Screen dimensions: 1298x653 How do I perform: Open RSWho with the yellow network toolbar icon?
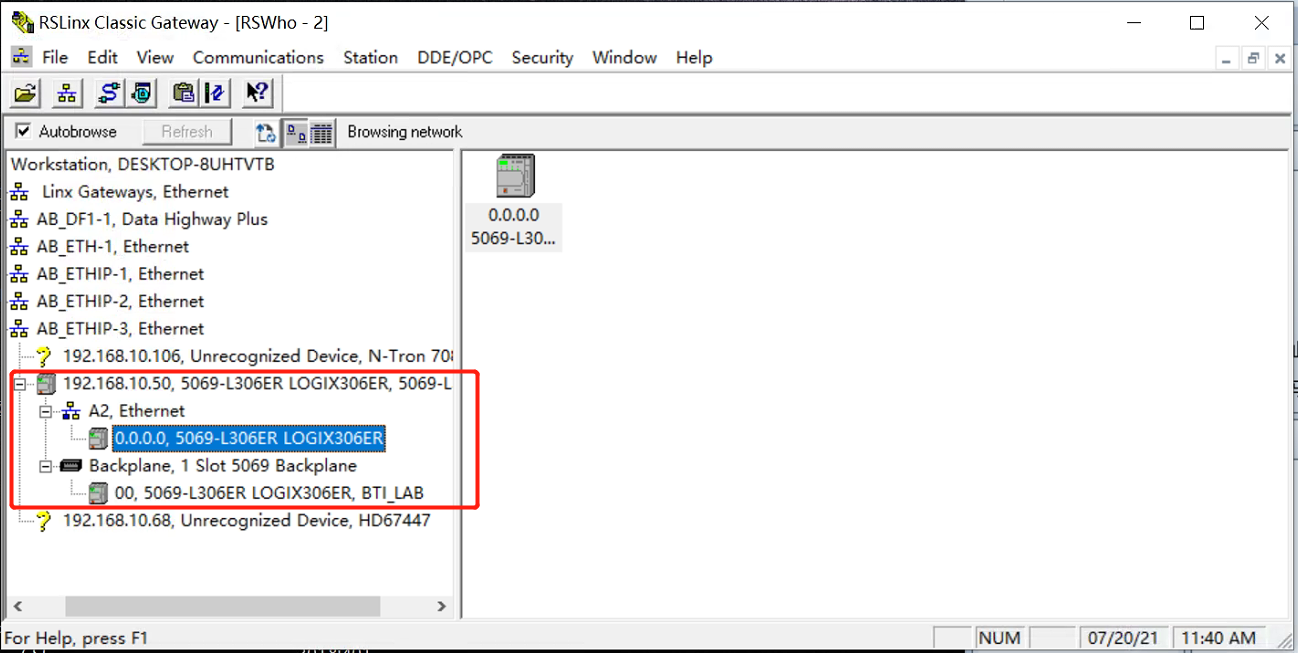67,94
